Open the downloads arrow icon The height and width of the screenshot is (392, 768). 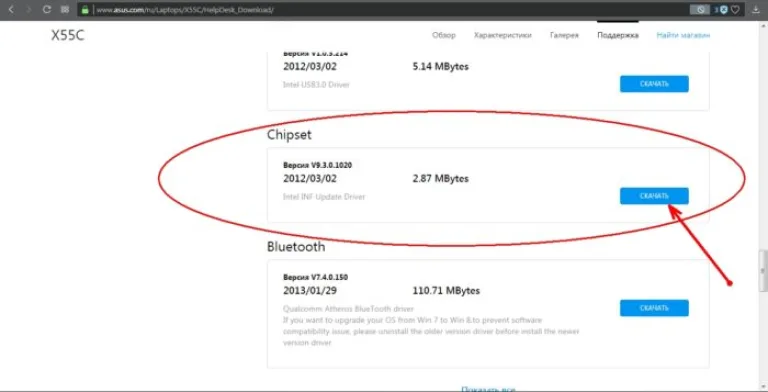click(756, 9)
